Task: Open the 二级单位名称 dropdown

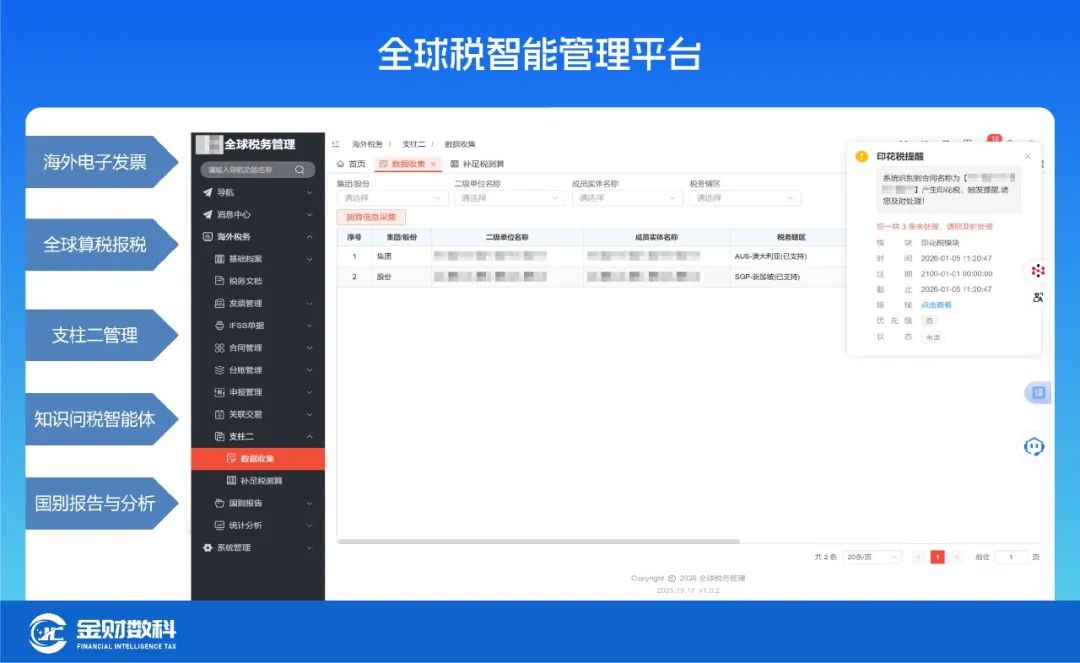Action: (510, 198)
